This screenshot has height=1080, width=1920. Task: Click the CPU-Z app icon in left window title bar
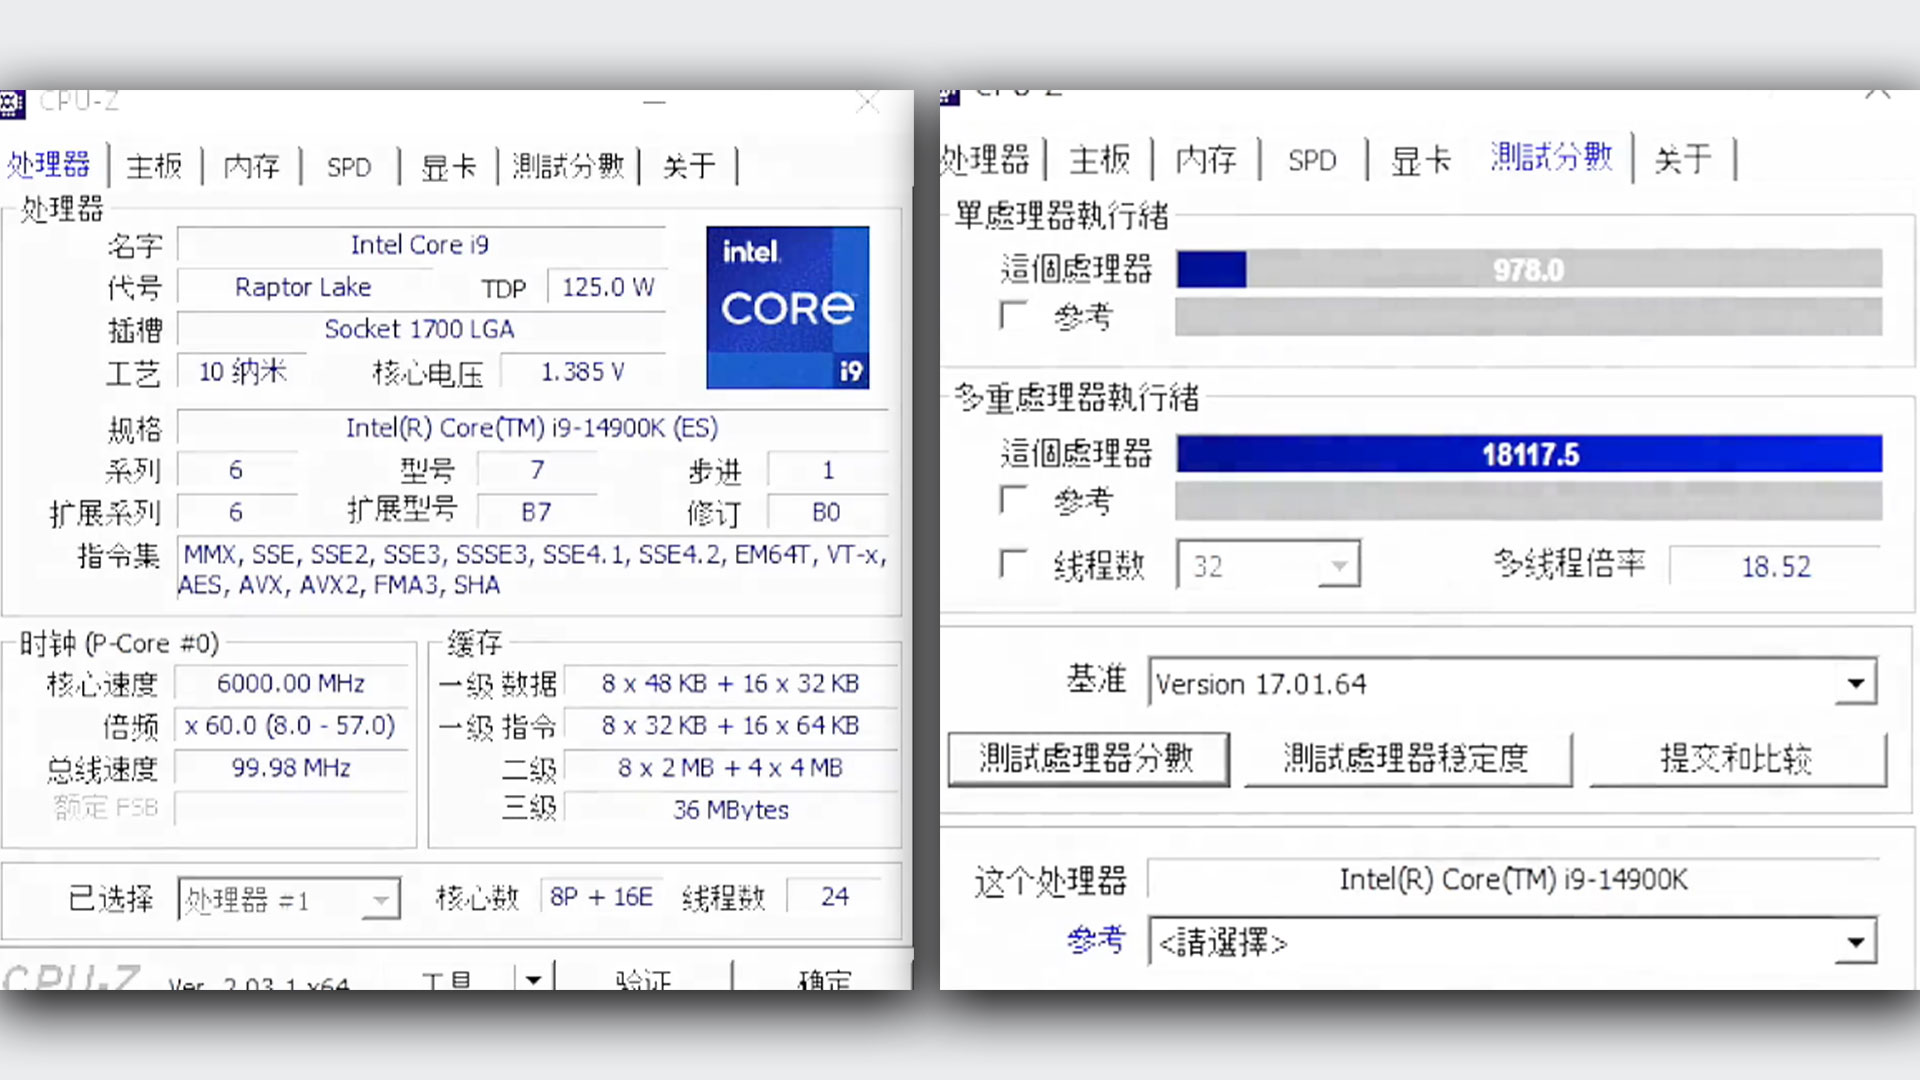11,103
